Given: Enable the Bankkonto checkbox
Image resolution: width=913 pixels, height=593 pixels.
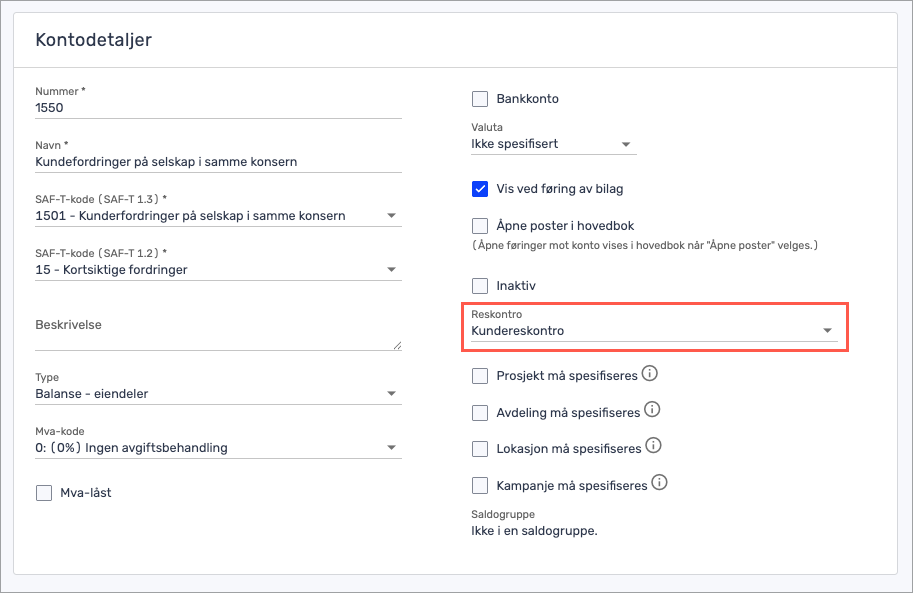Looking at the screenshot, I should coord(480,99).
